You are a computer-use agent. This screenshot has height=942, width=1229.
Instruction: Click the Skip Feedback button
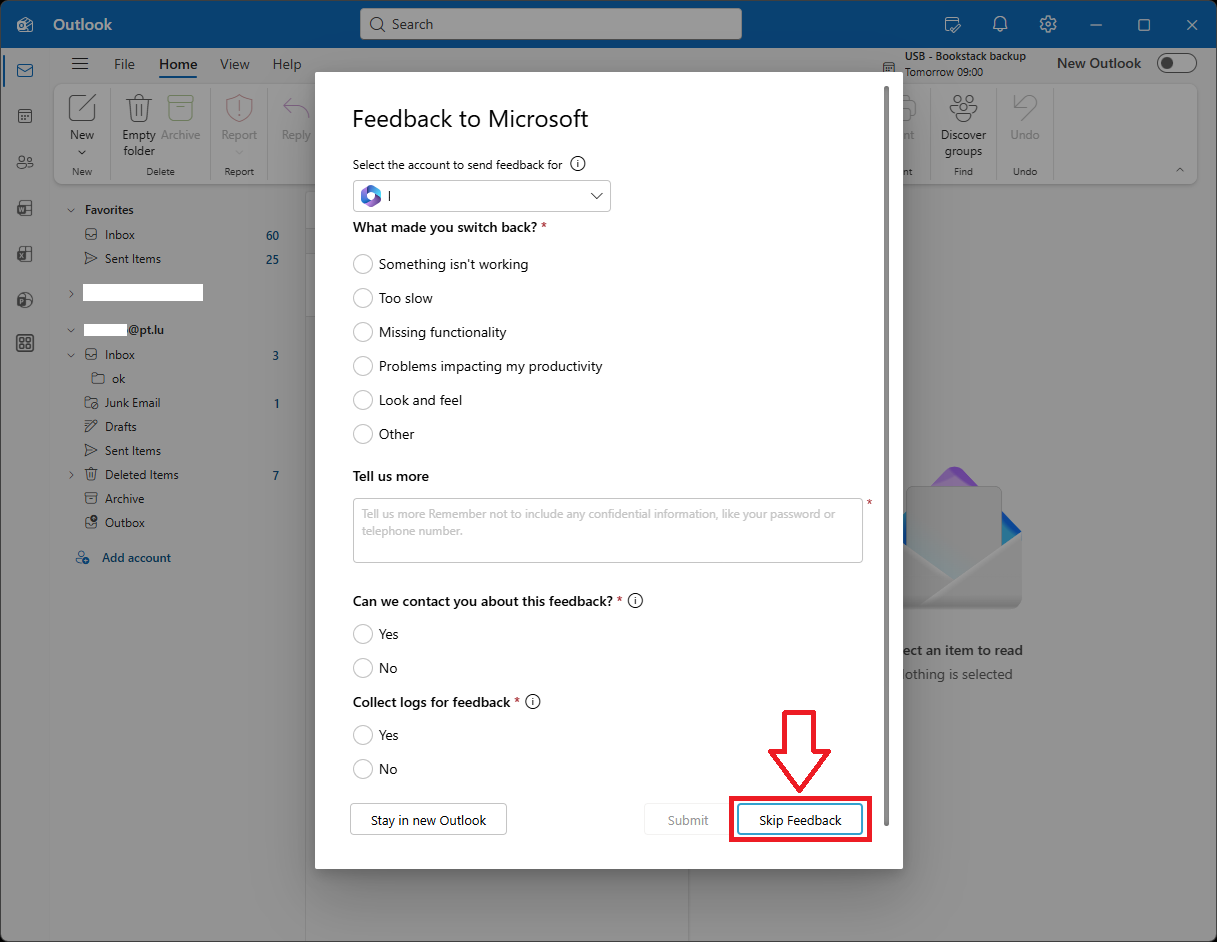pos(800,820)
